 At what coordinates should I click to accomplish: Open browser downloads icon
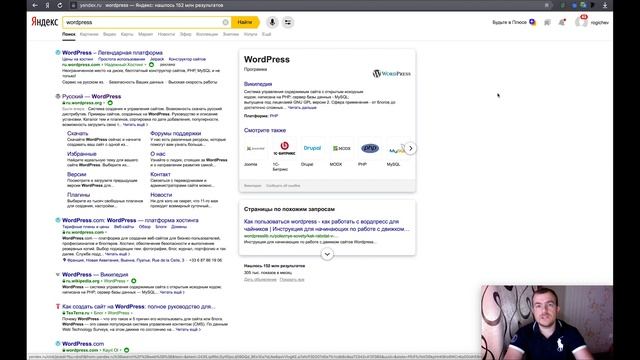(605, 5)
